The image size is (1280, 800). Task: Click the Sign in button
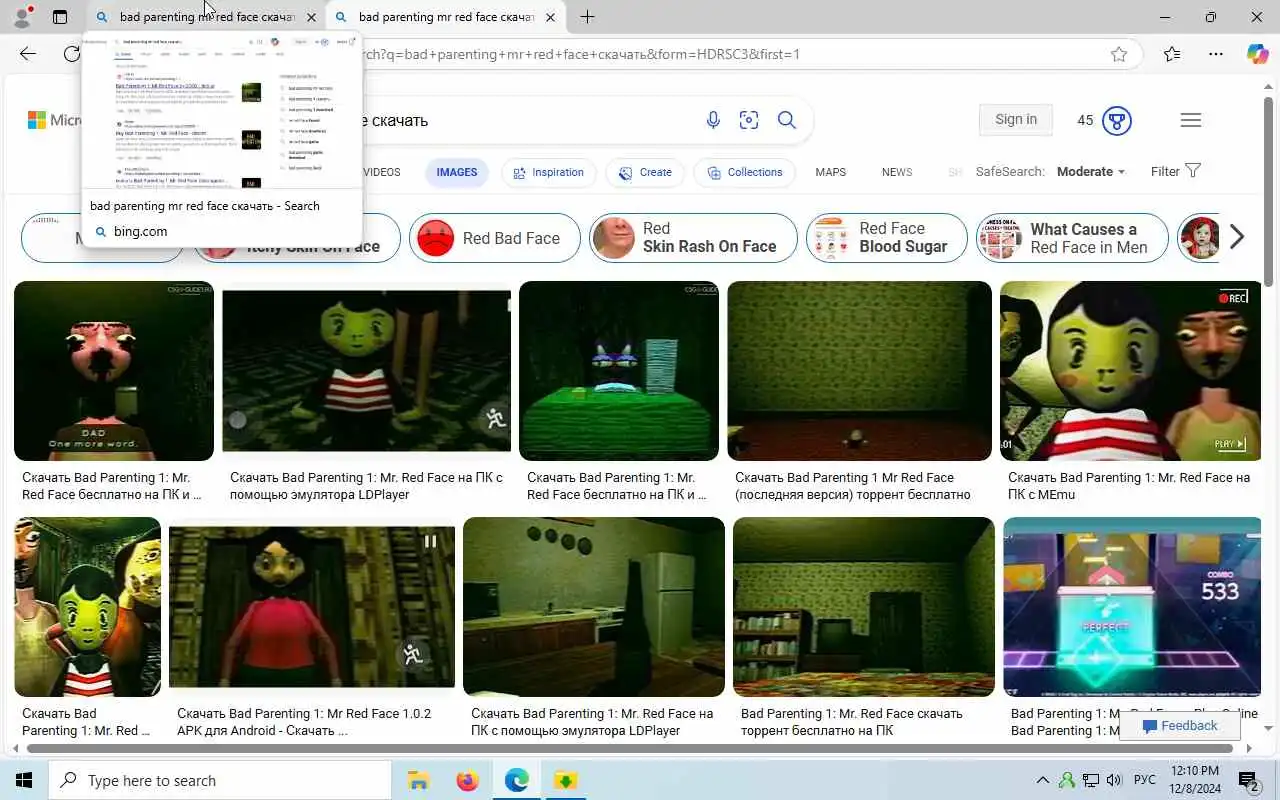[x=1016, y=119]
